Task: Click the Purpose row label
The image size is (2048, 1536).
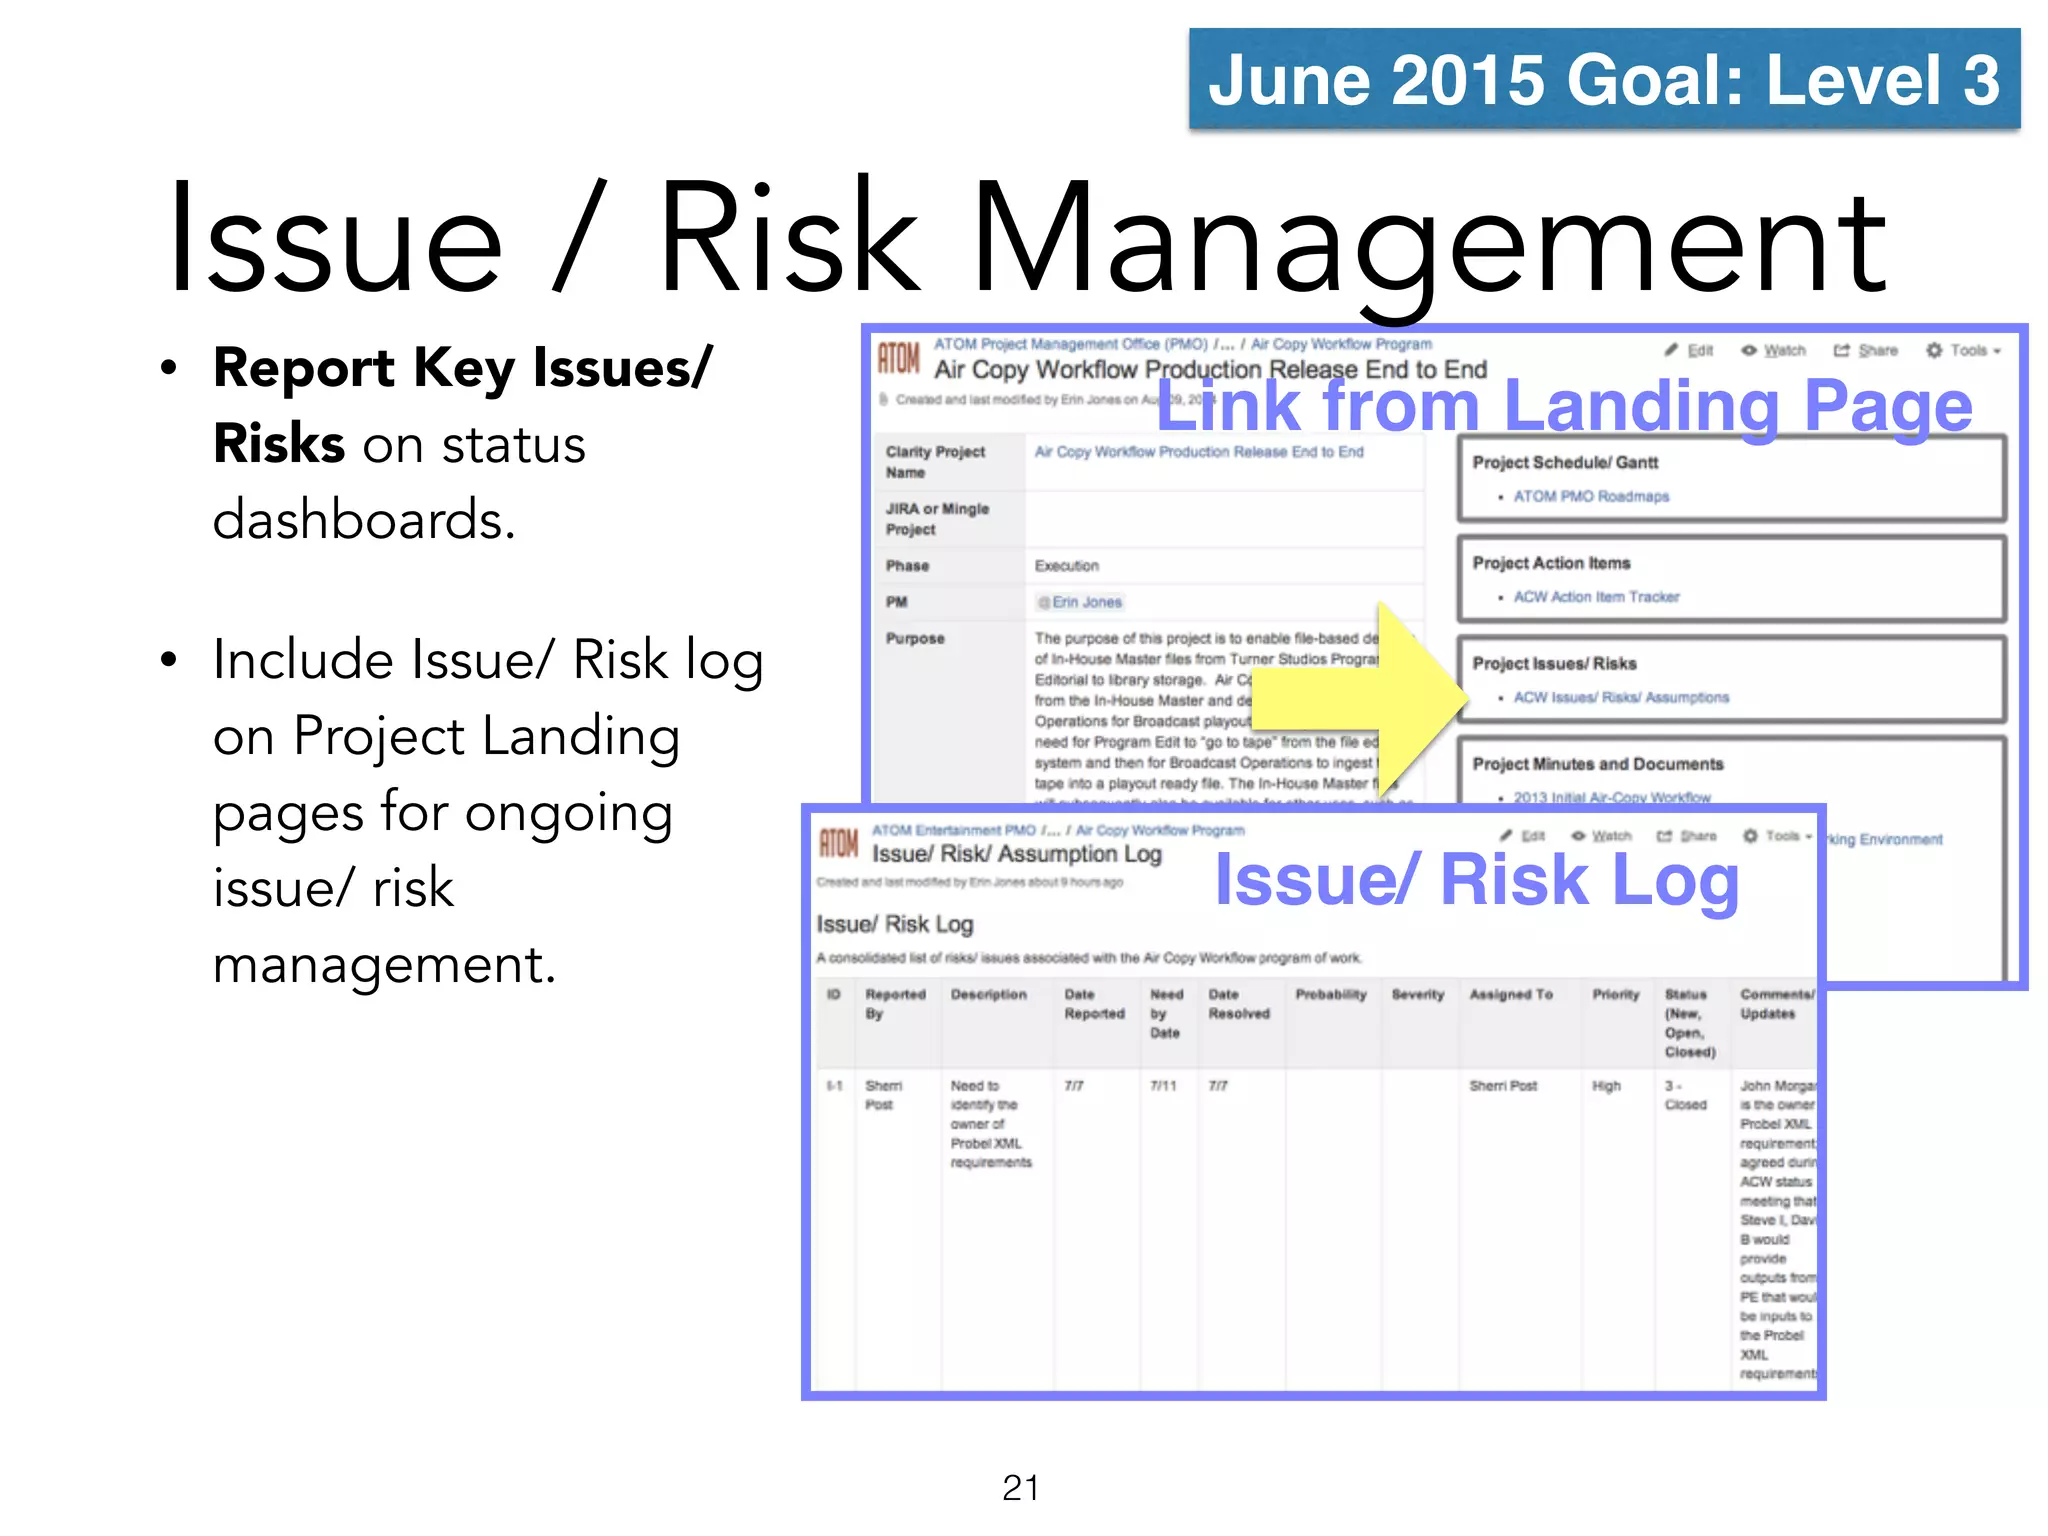Action: (915, 638)
